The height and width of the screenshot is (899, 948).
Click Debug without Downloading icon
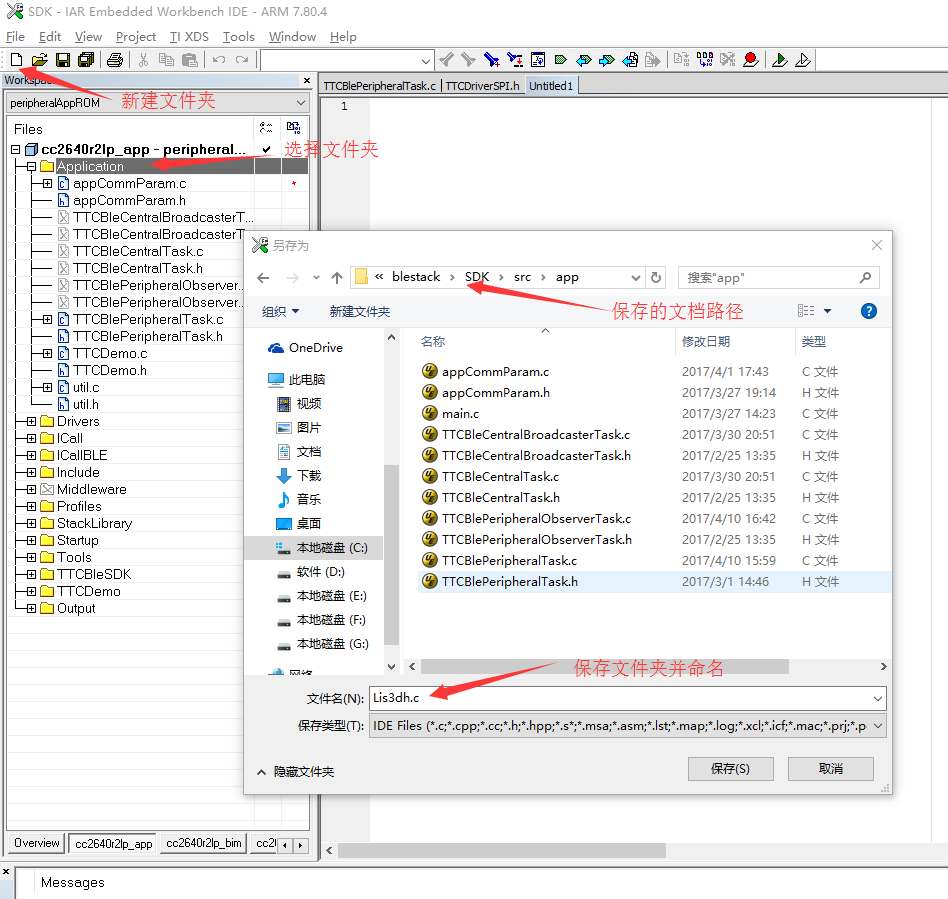(803, 60)
